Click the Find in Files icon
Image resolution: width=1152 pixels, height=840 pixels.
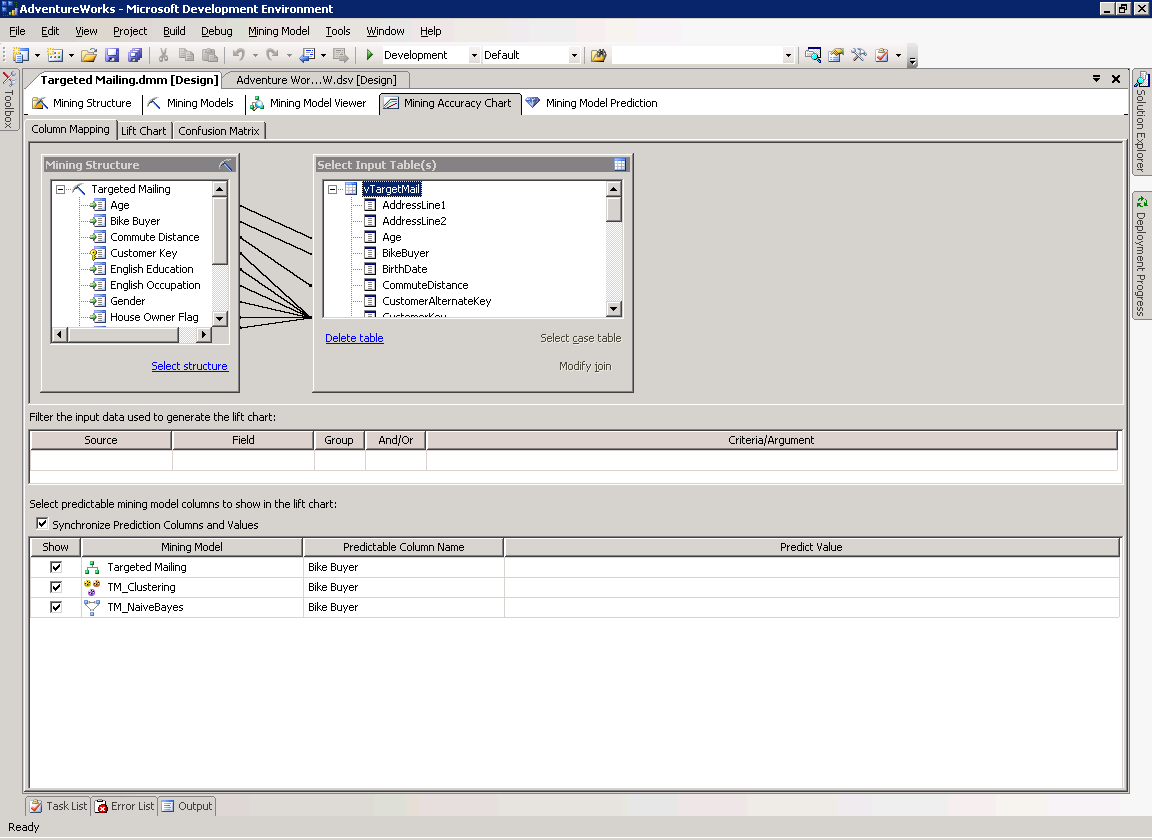(599, 55)
